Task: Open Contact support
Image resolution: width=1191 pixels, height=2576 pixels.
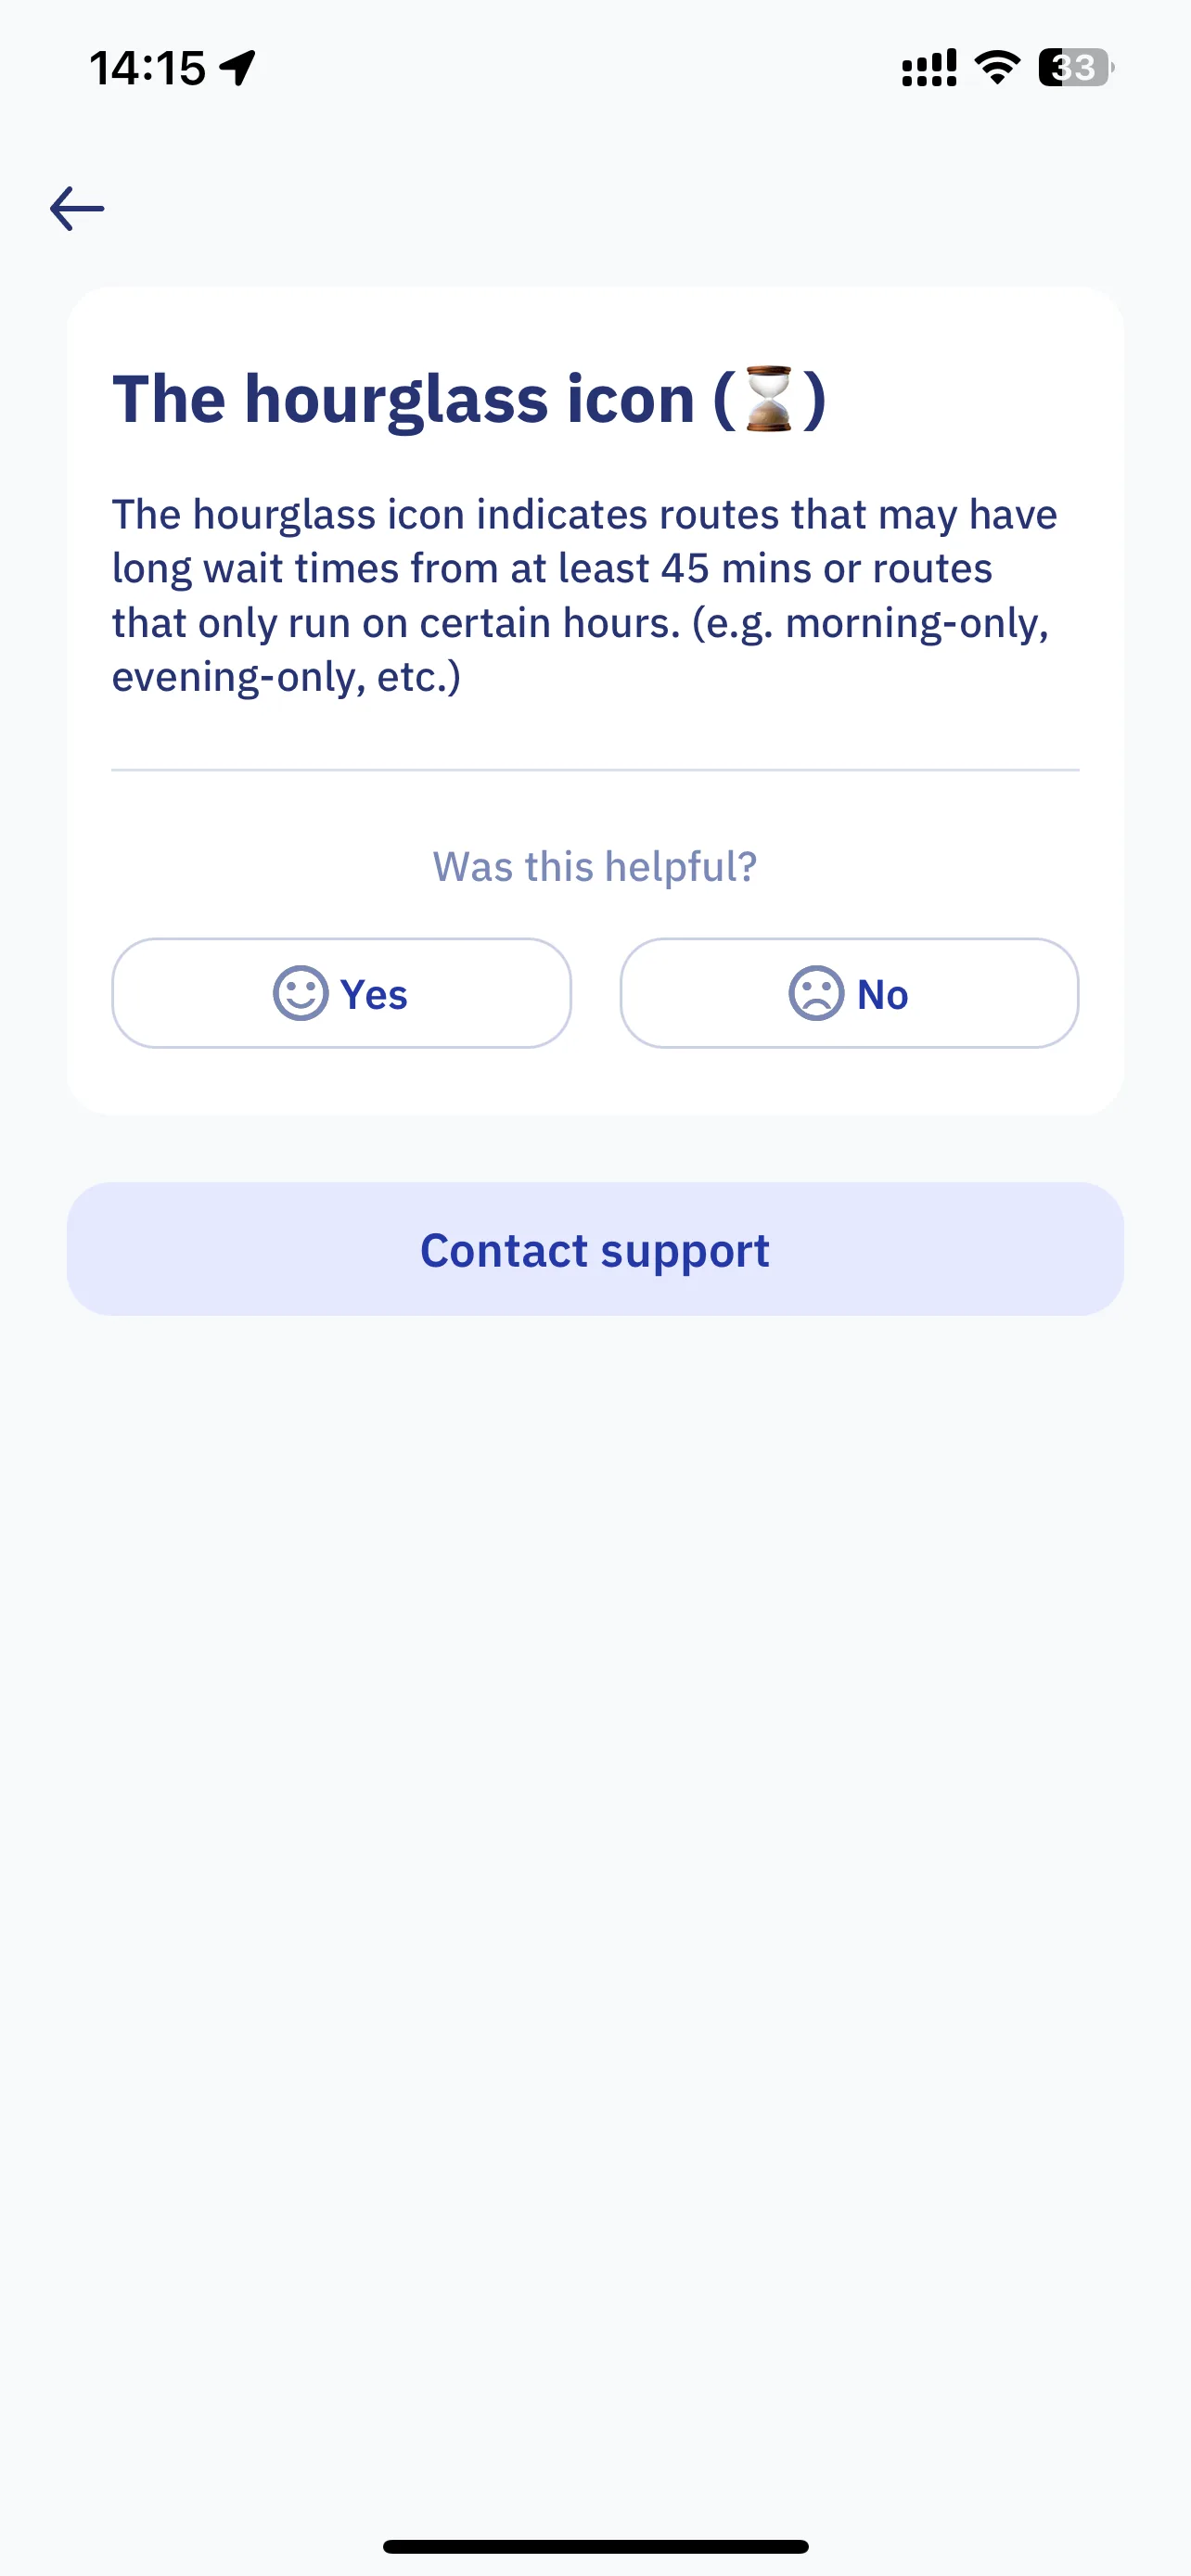Action: tap(595, 1249)
